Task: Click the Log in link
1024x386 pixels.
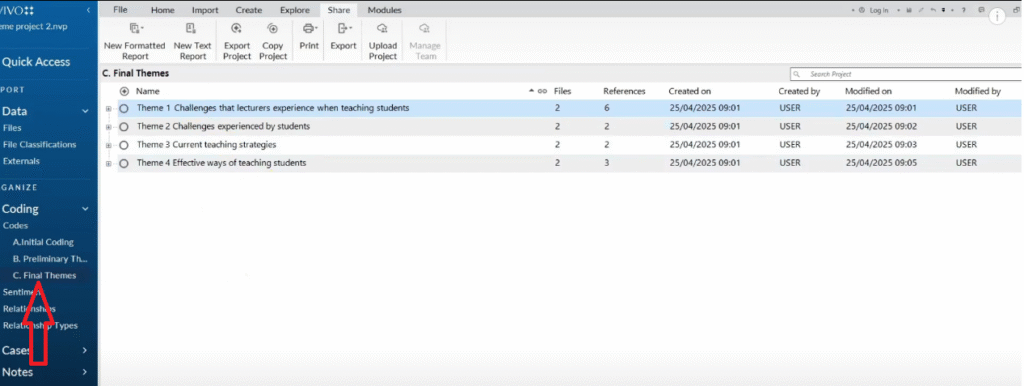Action: pyautogui.click(x=879, y=10)
